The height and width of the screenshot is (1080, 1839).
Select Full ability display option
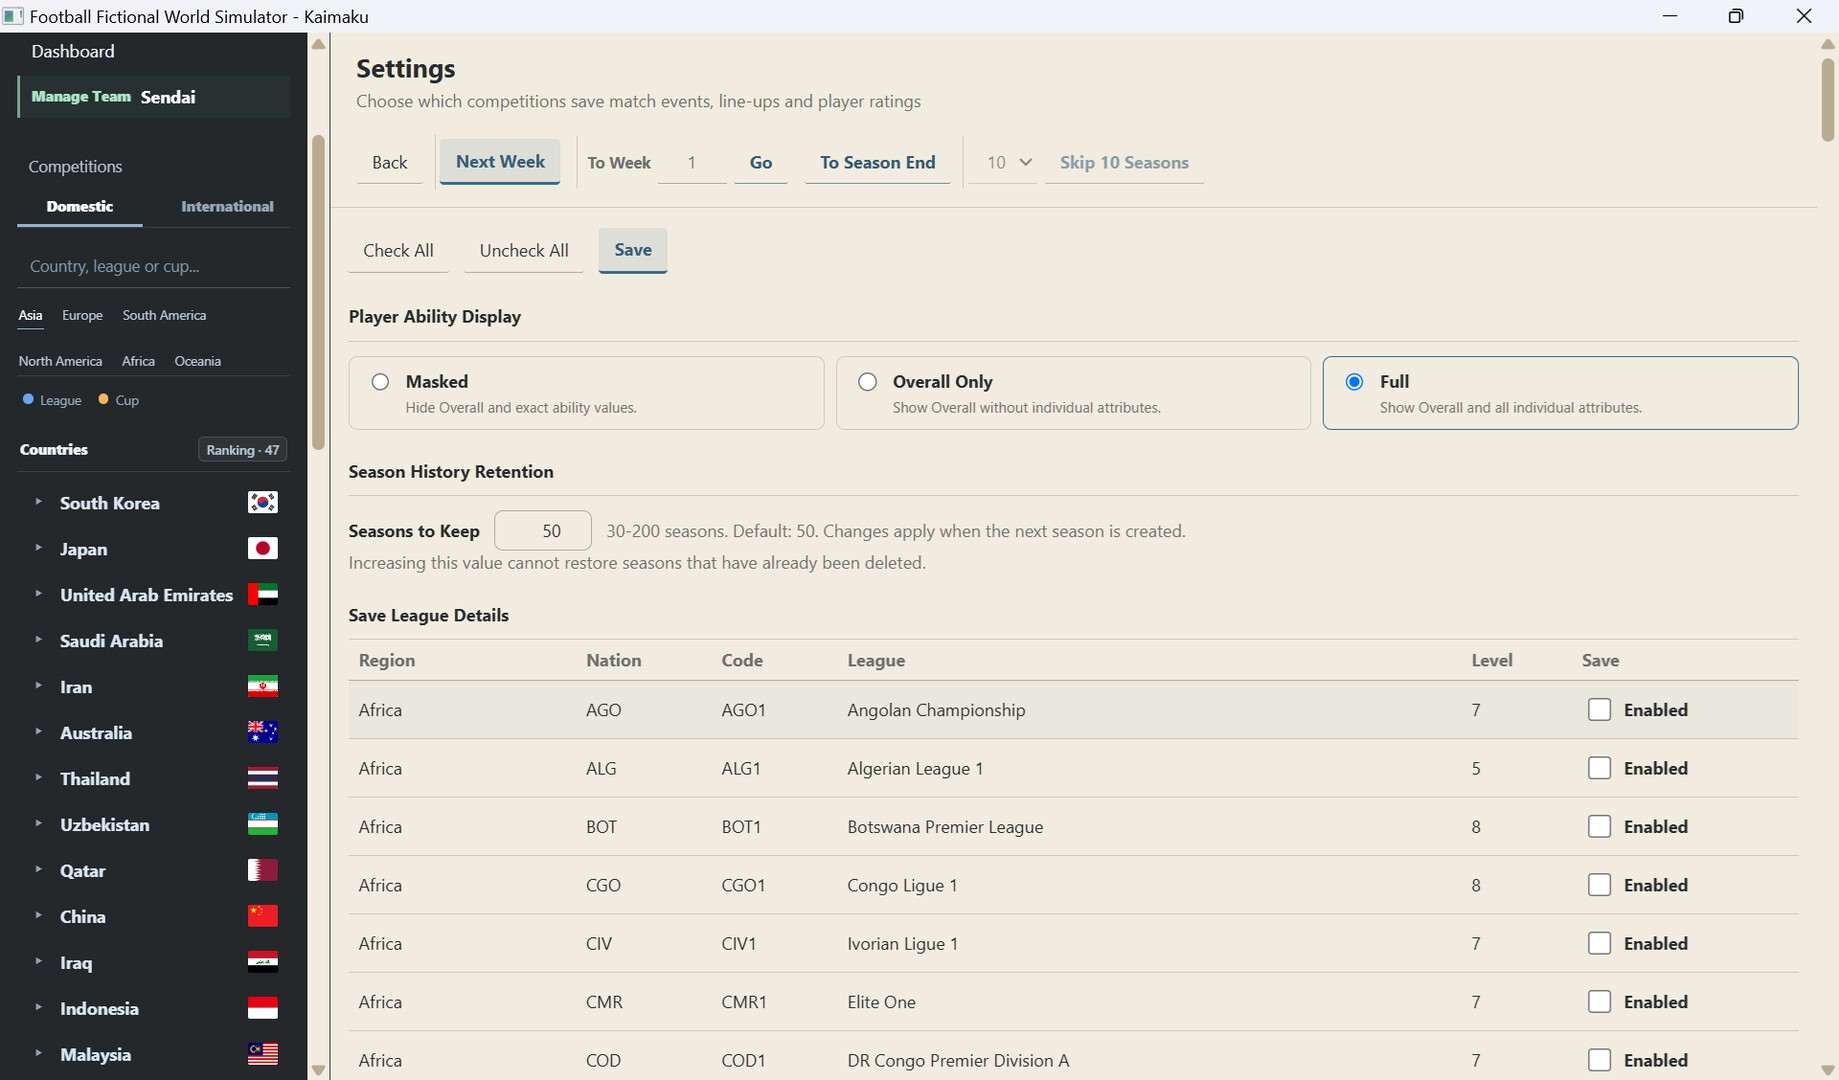coord(1354,382)
